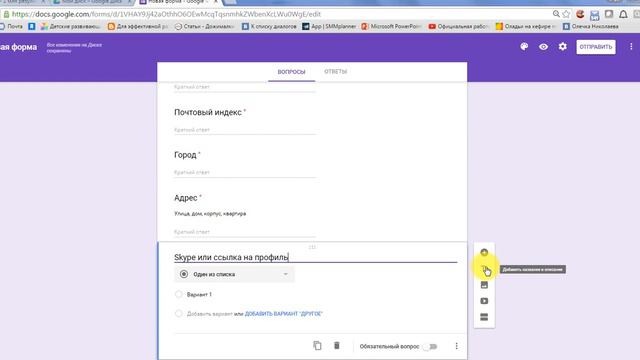Click Добавить вариант placeholder option
The width and height of the screenshot is (640, 360).
click(x=209, y=314)
